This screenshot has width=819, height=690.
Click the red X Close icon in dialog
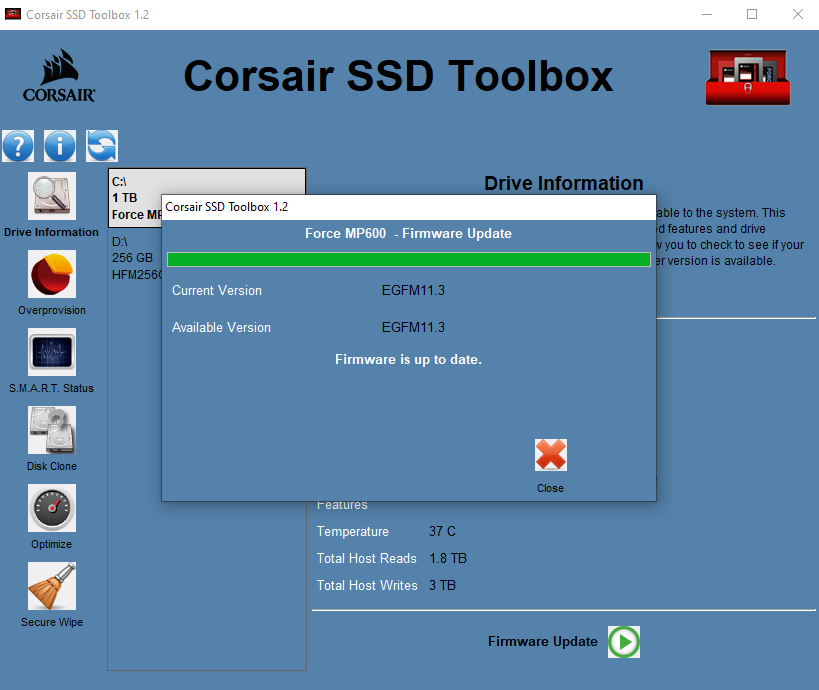(x=550, y=456)
